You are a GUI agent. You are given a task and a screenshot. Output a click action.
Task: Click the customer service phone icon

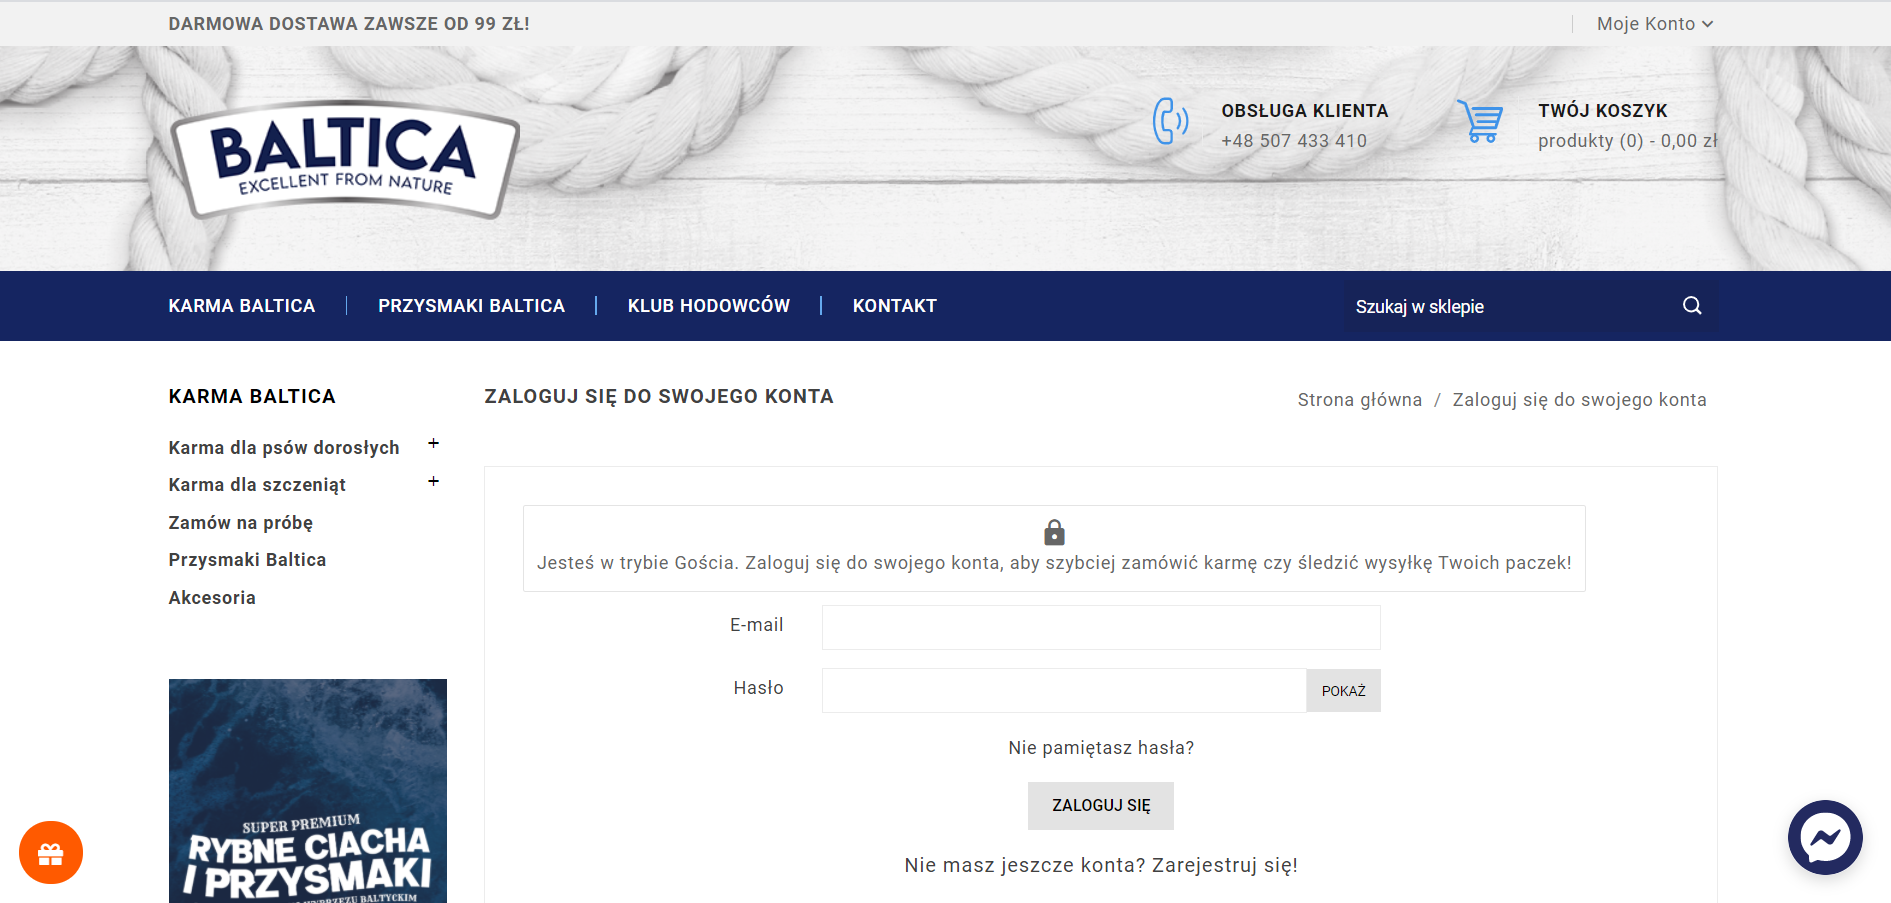[1170, 121]
